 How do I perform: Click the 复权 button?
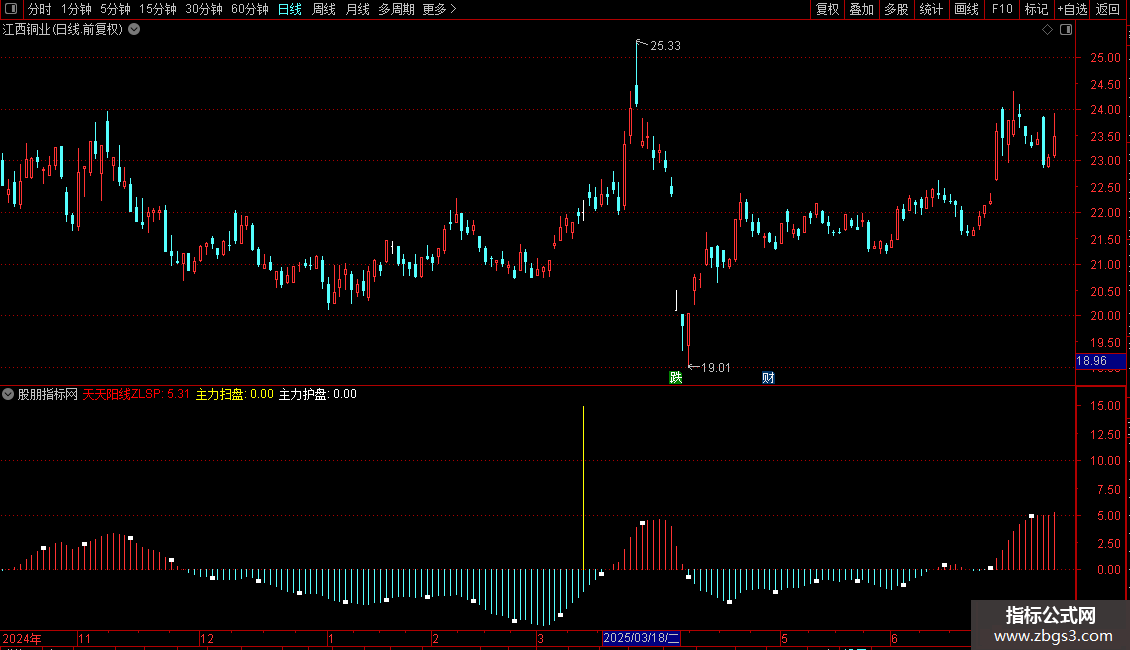(x=827, y=9)
